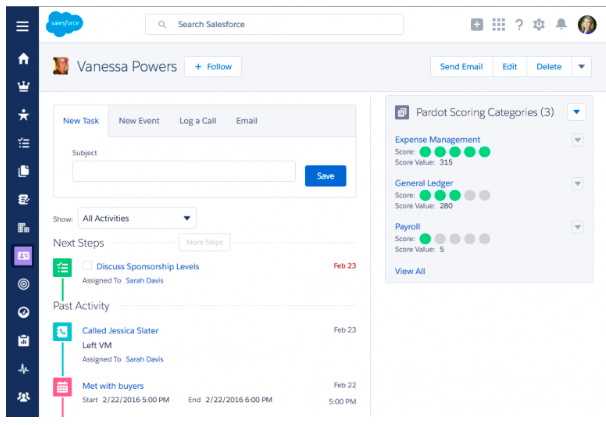Open the Reports clipboard icon in sidebar

tap(23, 340)
